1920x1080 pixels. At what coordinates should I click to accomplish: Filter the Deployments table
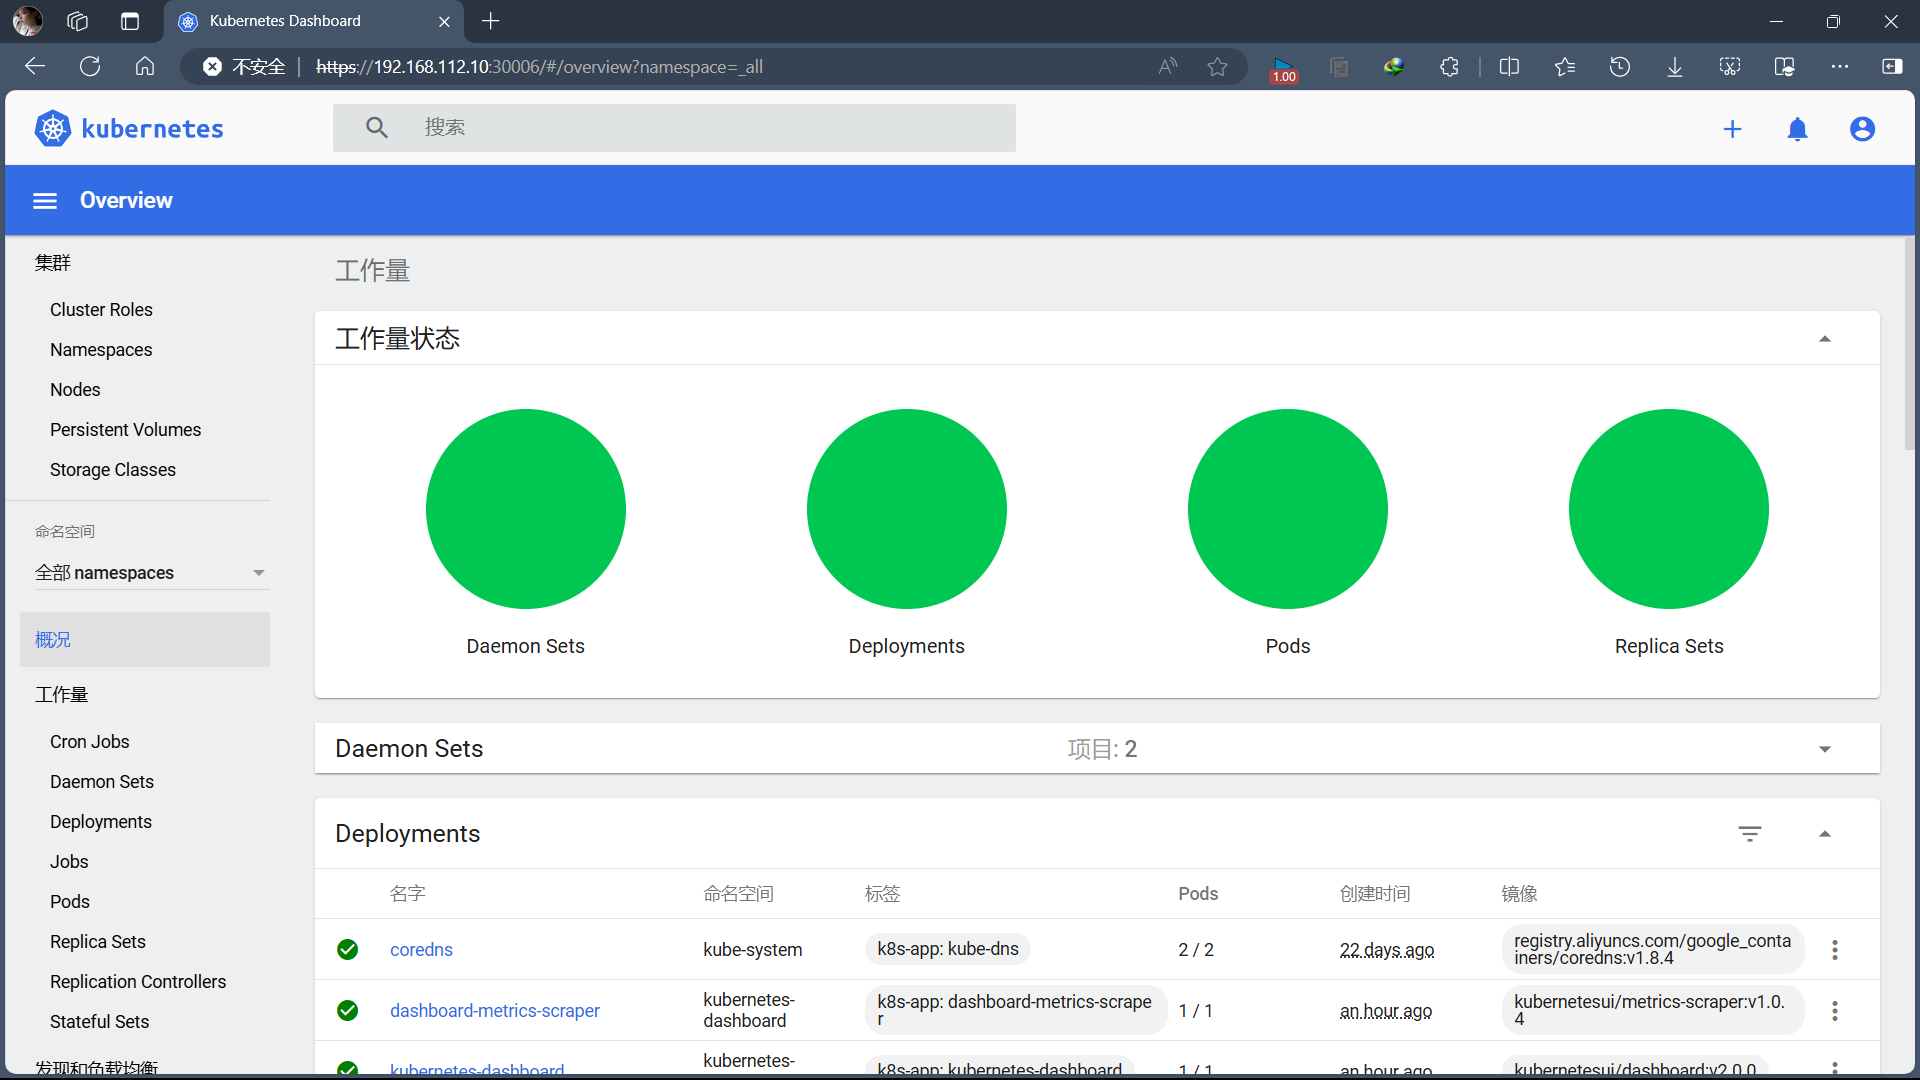click(x=1749, y=834)
